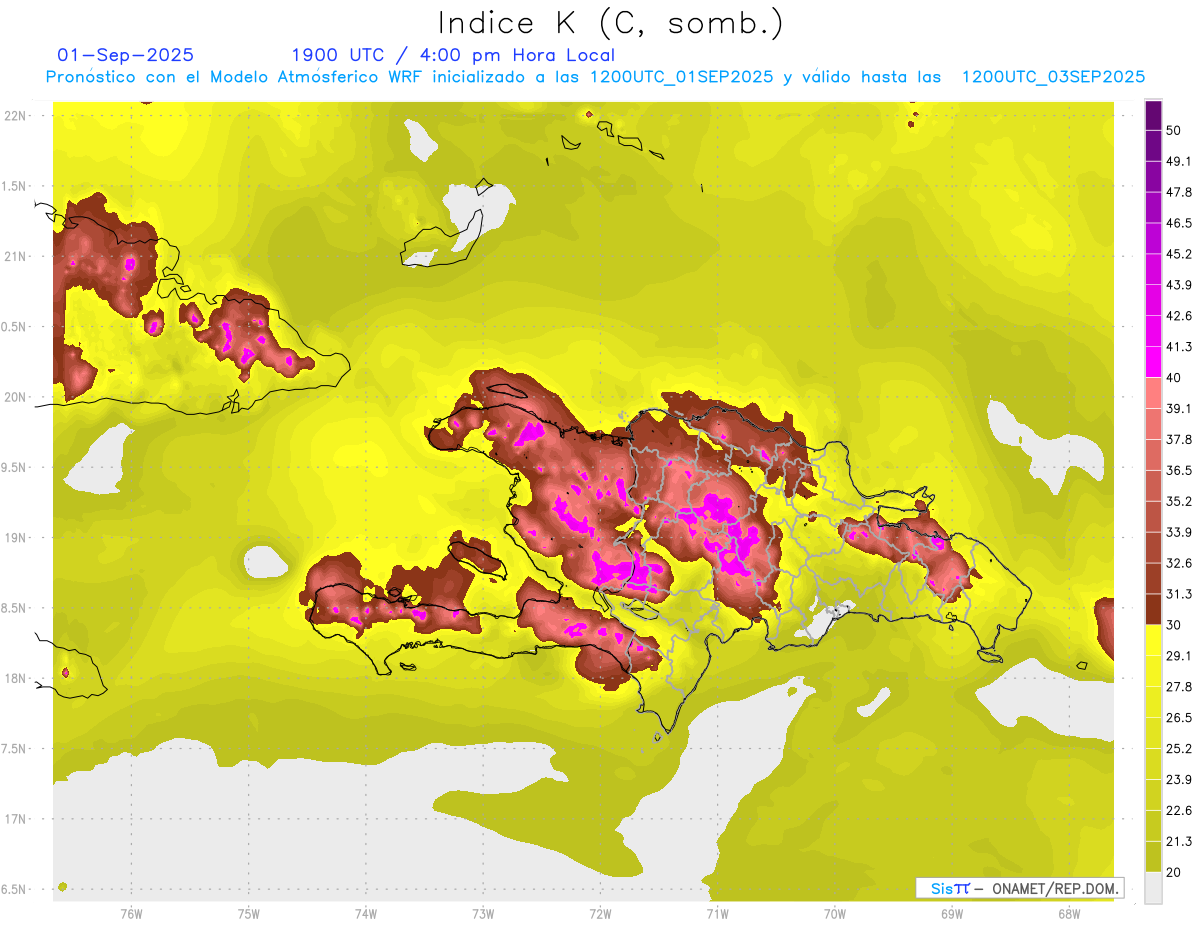Click the time '1900 UTC / 4:00 pm Hora Local'
Screen dimensions: 1200x927
click(x=453, y=54)
